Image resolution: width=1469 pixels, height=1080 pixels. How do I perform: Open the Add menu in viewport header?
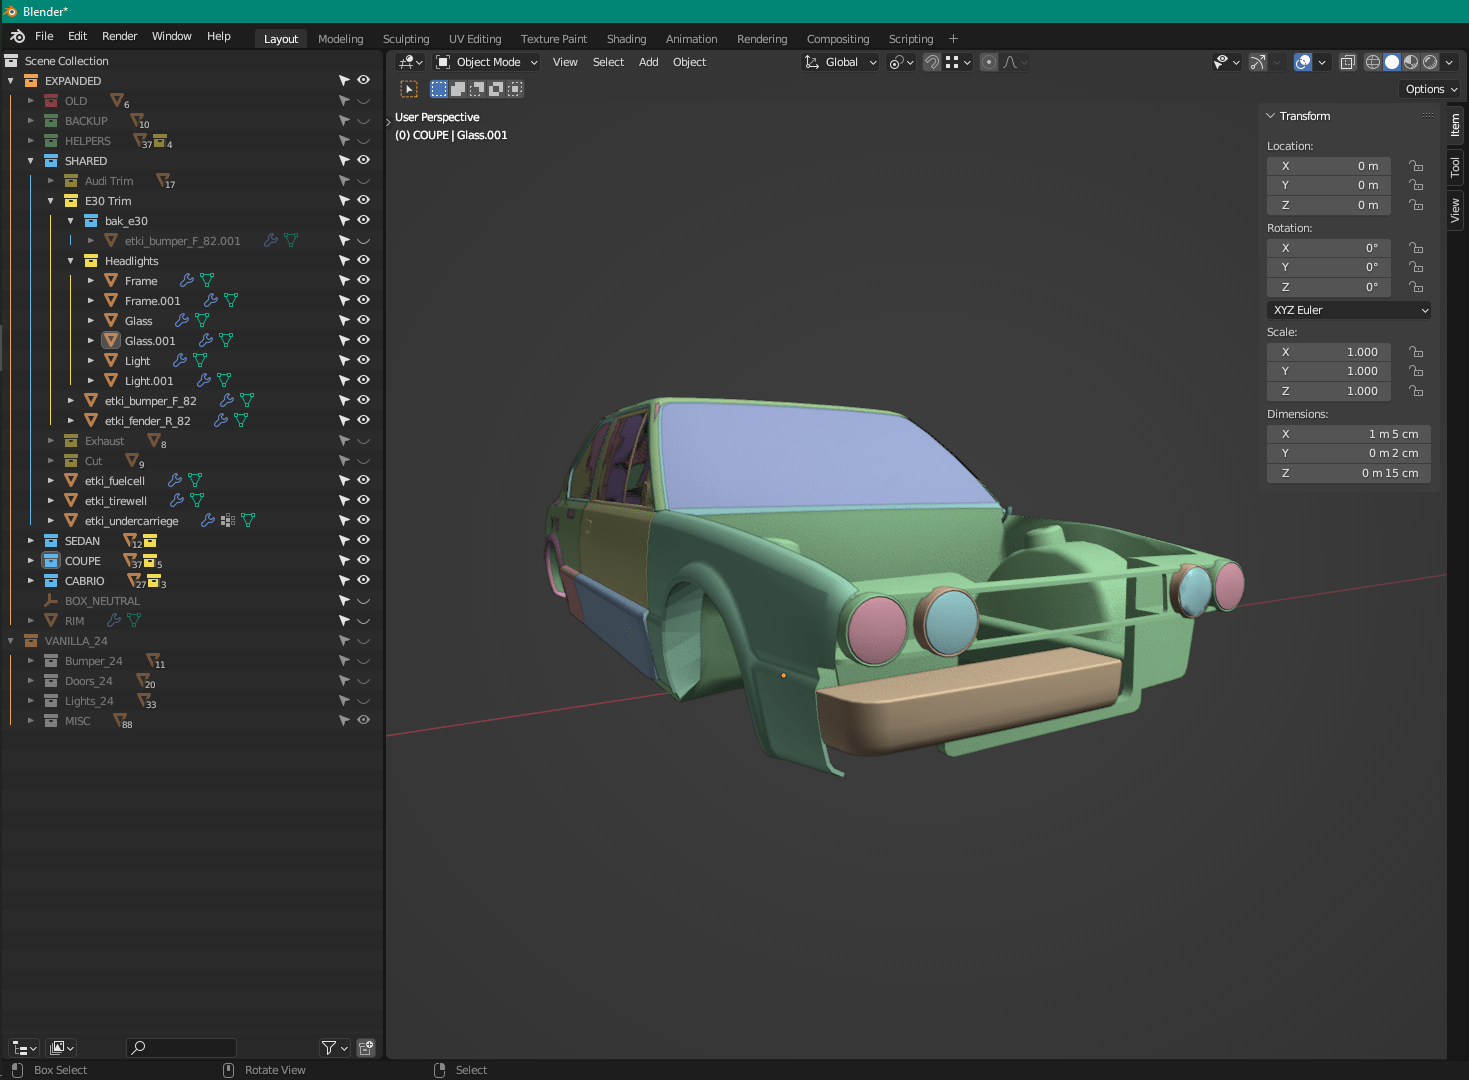(x=648, y=62)
